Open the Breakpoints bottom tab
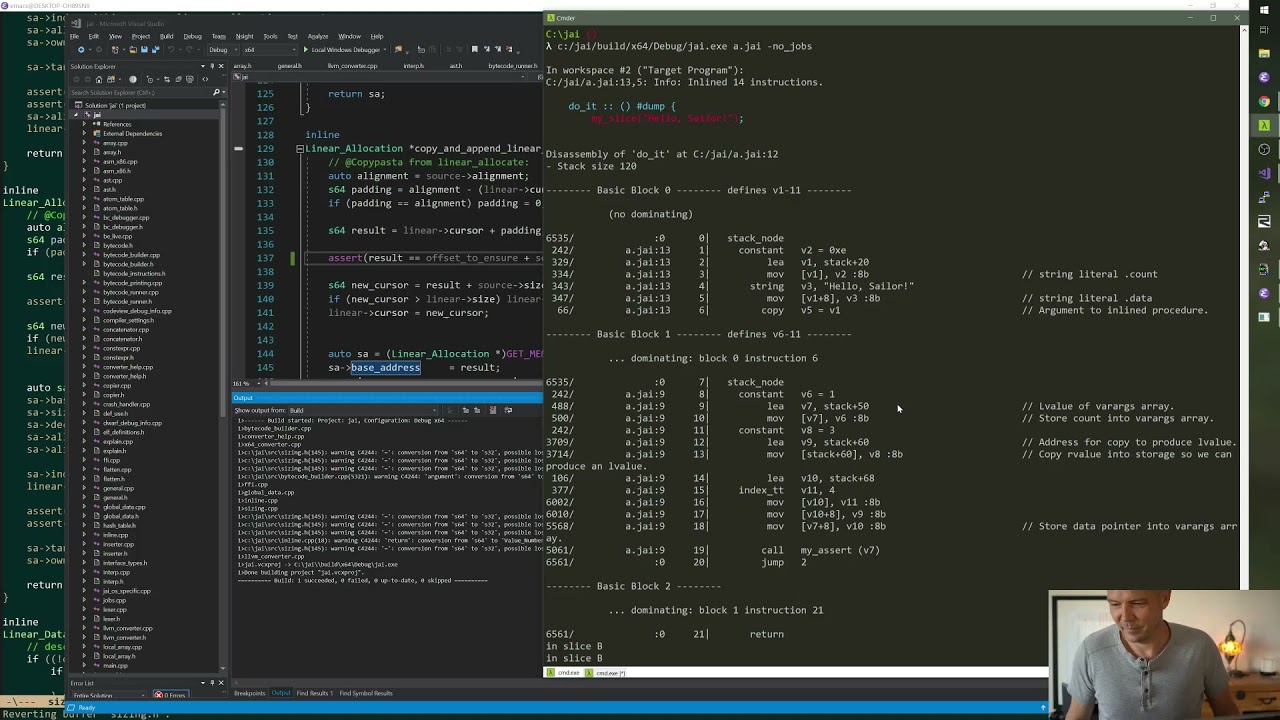 [x=250, y=693]
